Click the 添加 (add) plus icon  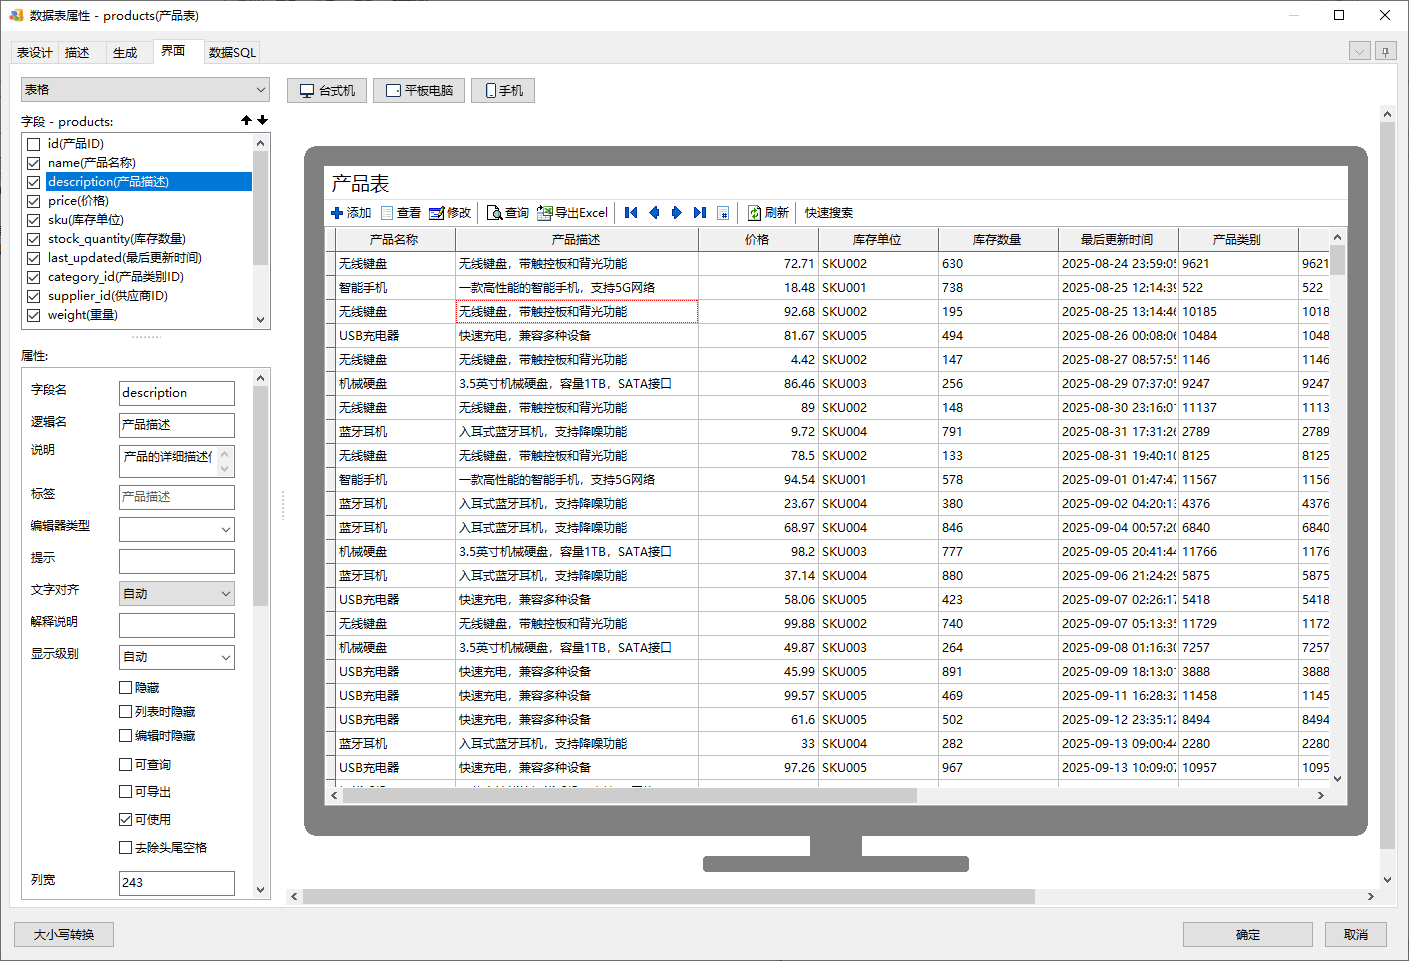(x=337, y=213)
